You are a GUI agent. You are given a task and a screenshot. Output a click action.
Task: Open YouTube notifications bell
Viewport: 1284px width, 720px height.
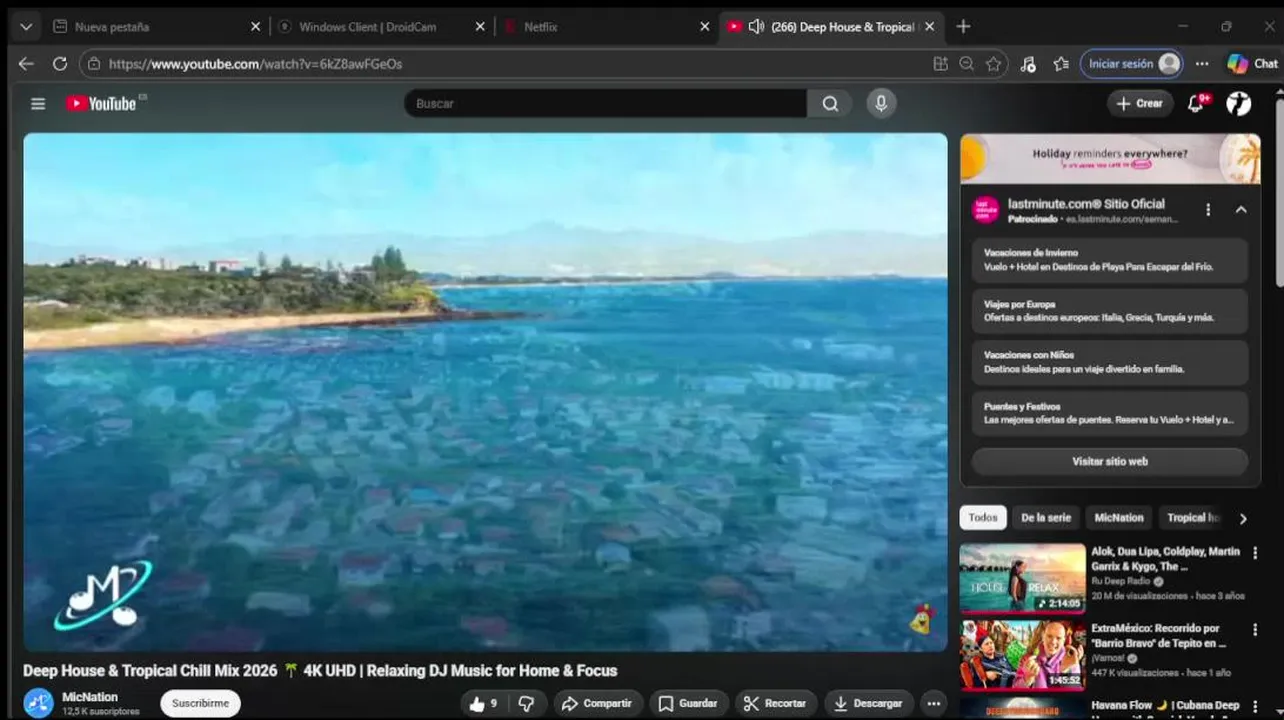(x=1196, y=104)
